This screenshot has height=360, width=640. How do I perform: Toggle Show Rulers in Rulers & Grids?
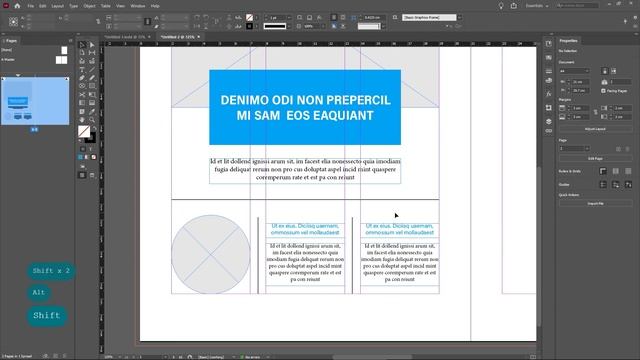(x=603, y=171)
